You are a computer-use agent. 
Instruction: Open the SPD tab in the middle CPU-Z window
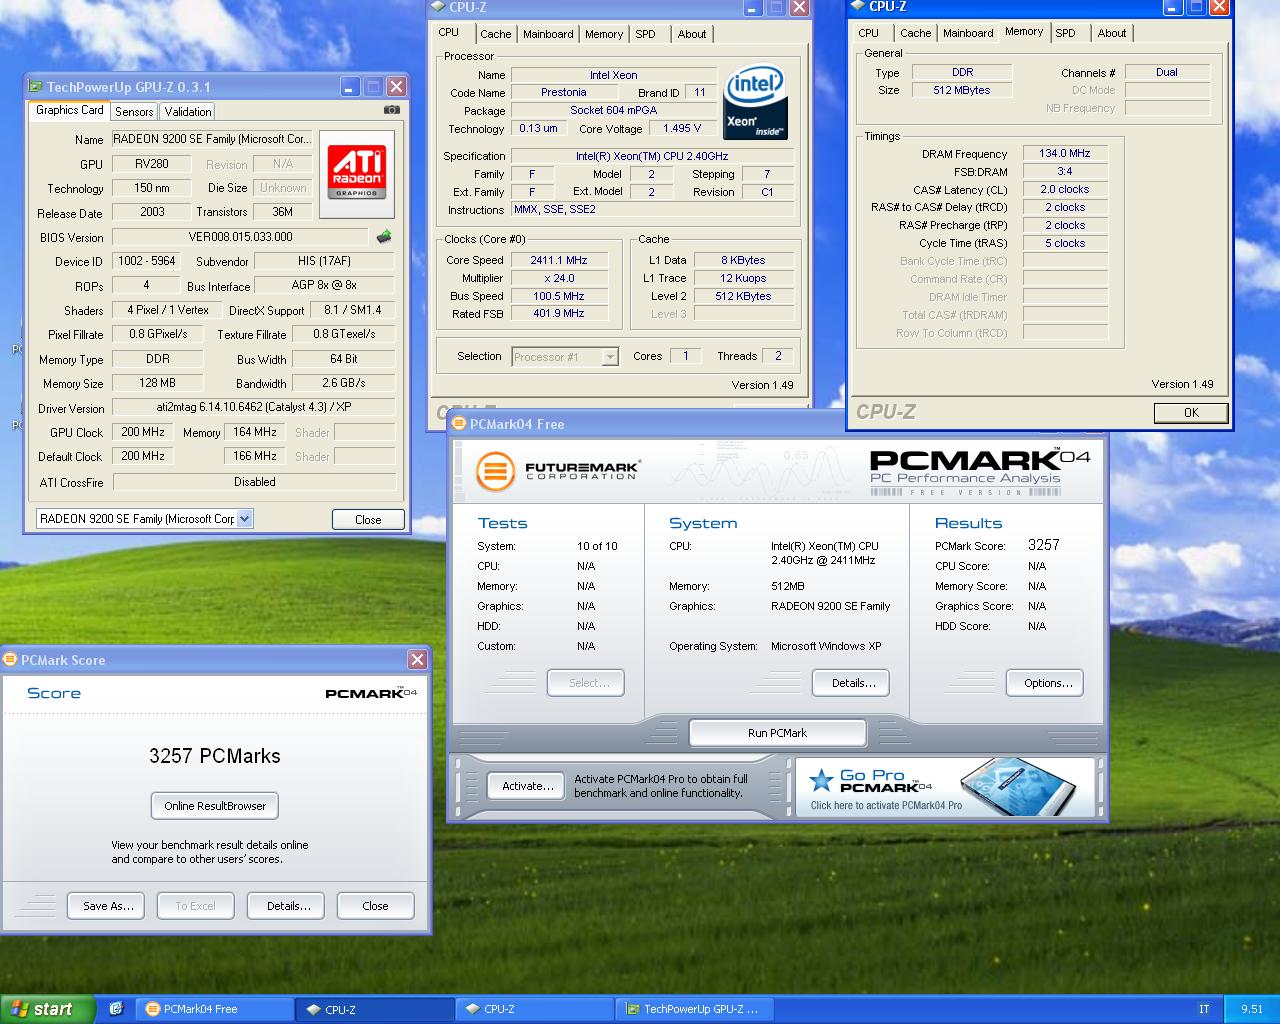coord(646,34)
